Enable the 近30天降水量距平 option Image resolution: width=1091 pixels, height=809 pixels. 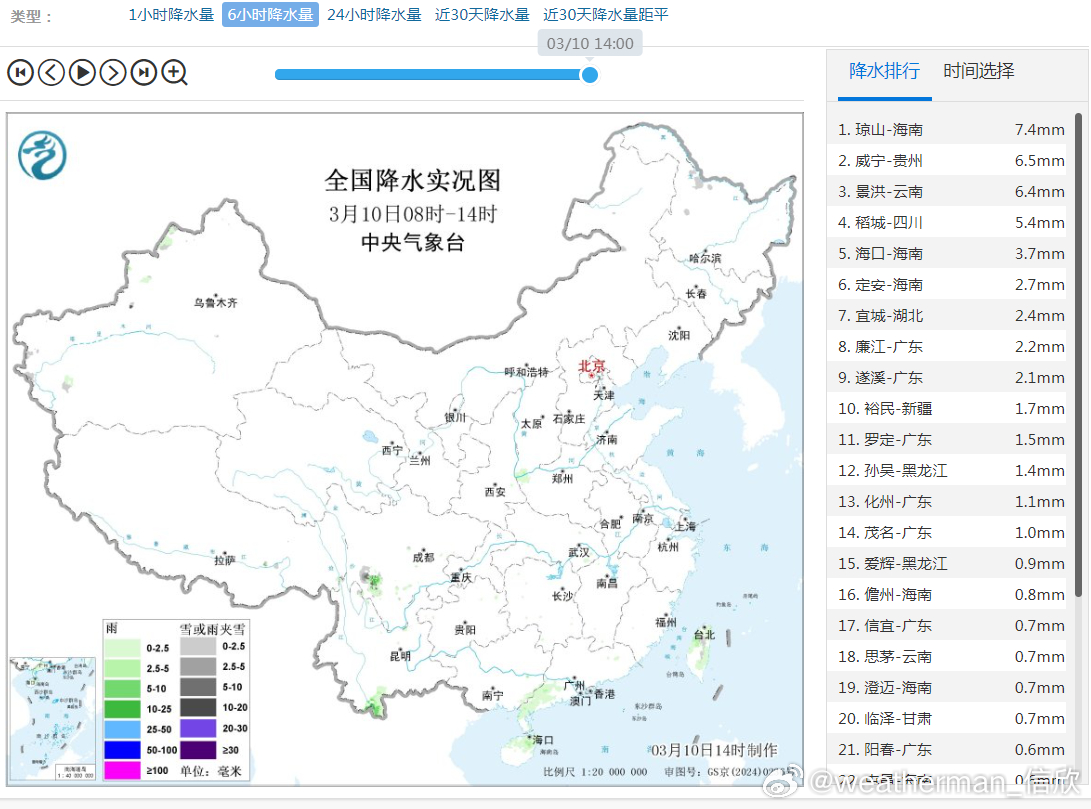click(606, 16)
